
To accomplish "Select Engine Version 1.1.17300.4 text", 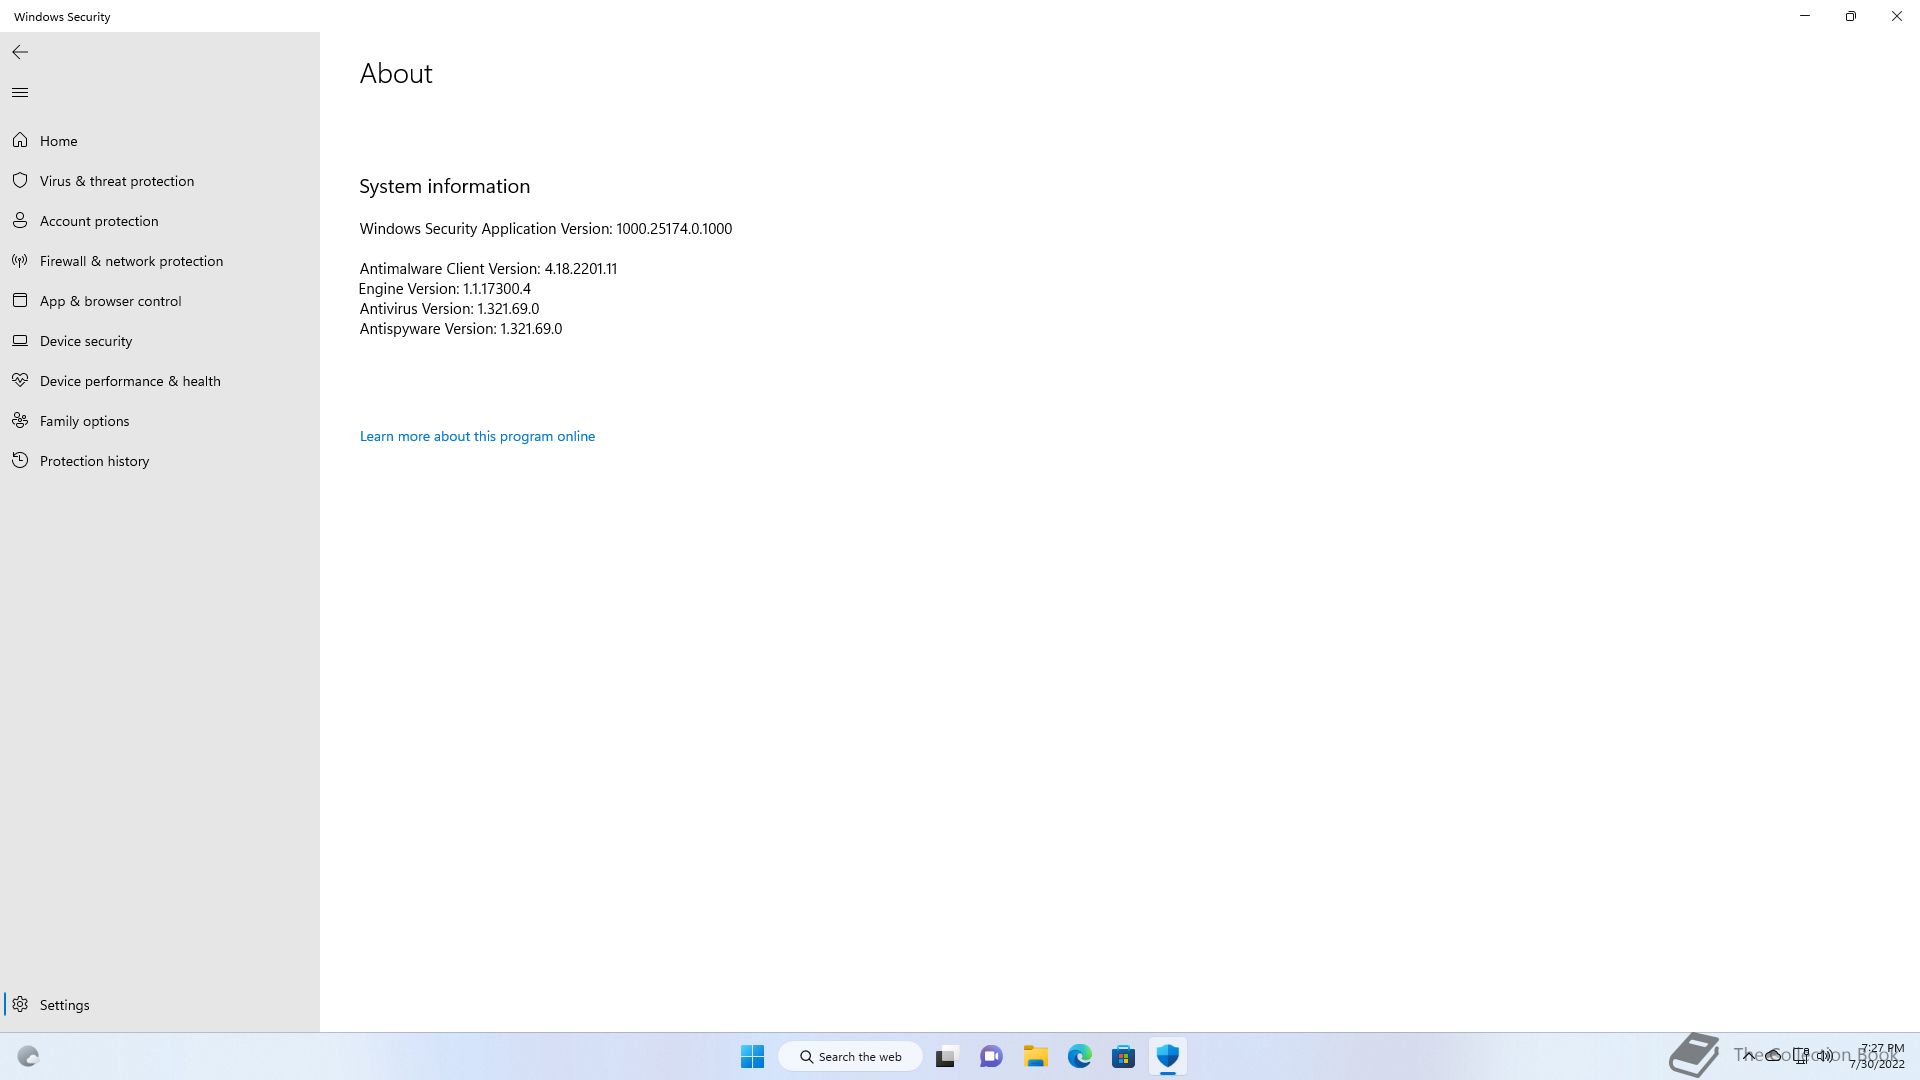I will click(x=445, y=289).
